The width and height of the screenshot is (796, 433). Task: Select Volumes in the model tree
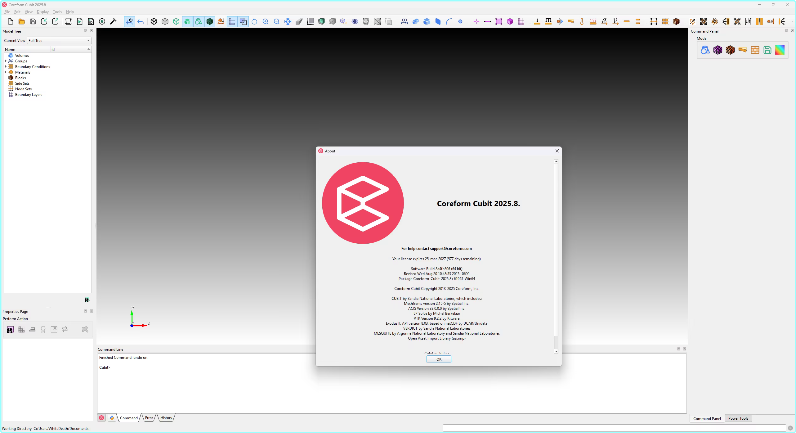point(21,55)
